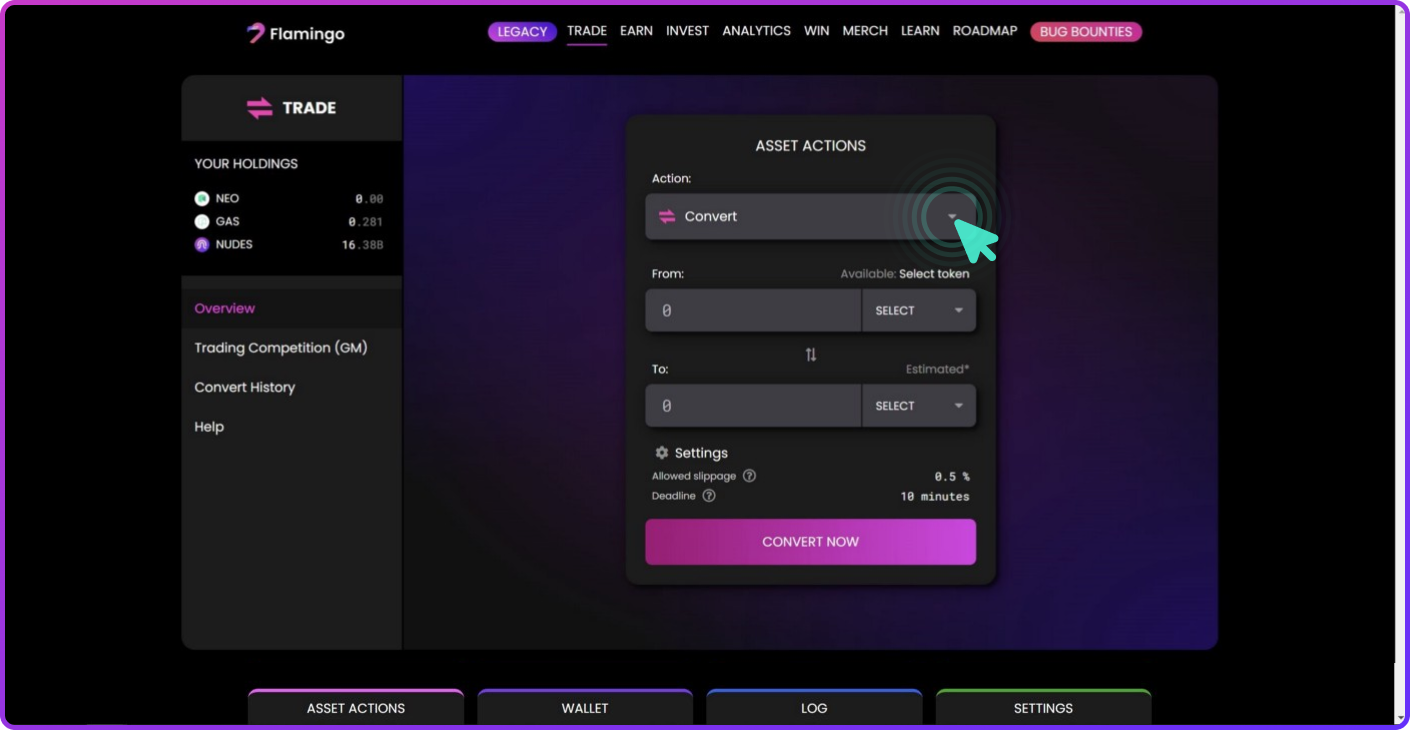Click the To amount input field
Screen dimensions: 1410x730
(x=753, y=405)
